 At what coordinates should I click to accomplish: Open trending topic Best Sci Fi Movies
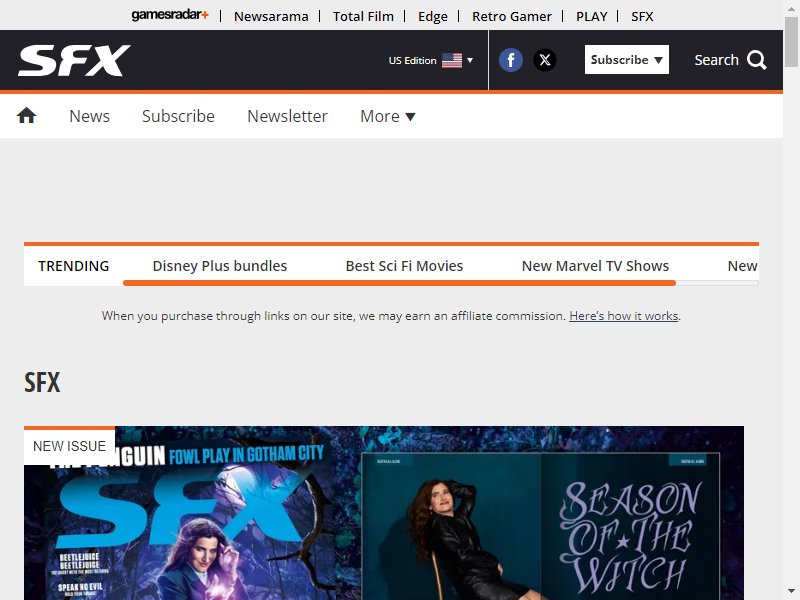click(404, 266)
